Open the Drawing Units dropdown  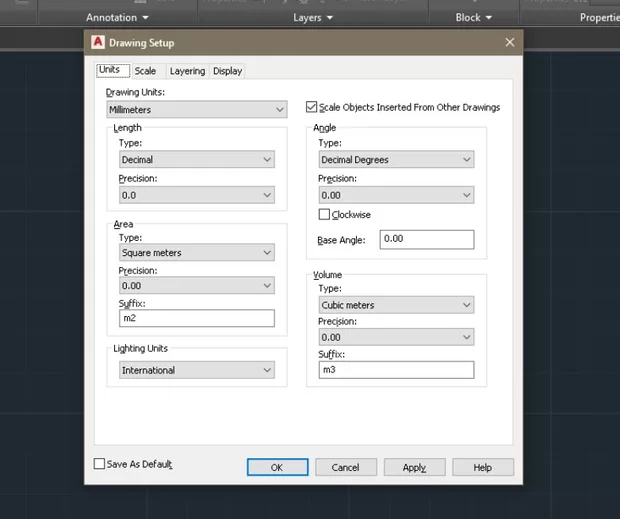pos(196,110)
